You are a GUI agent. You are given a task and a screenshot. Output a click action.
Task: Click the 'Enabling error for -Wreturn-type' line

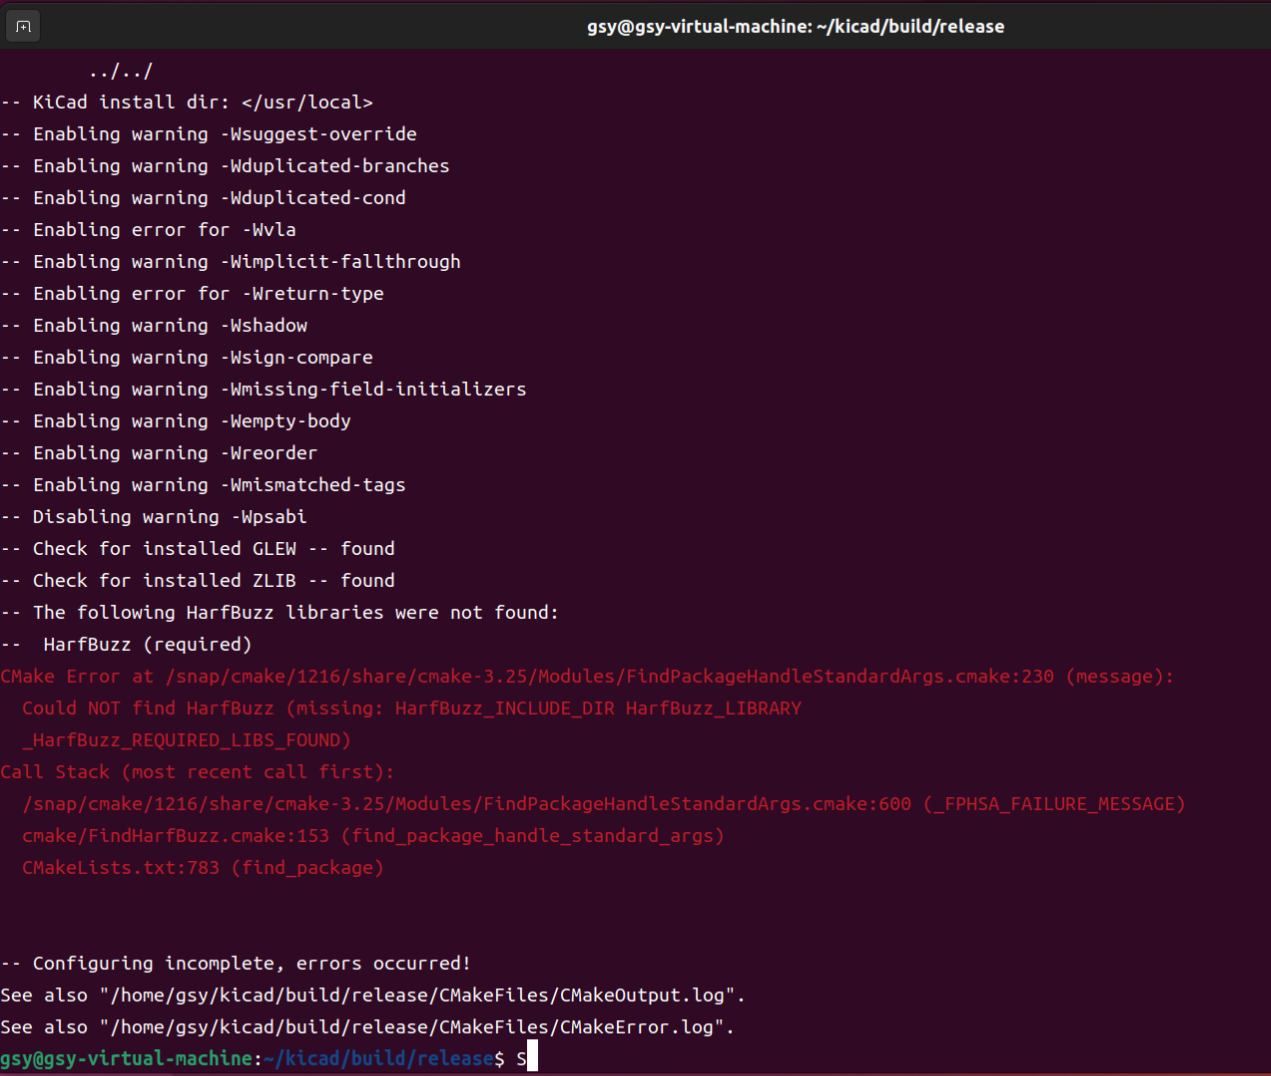pyautogui.click(x=192, y=294)
